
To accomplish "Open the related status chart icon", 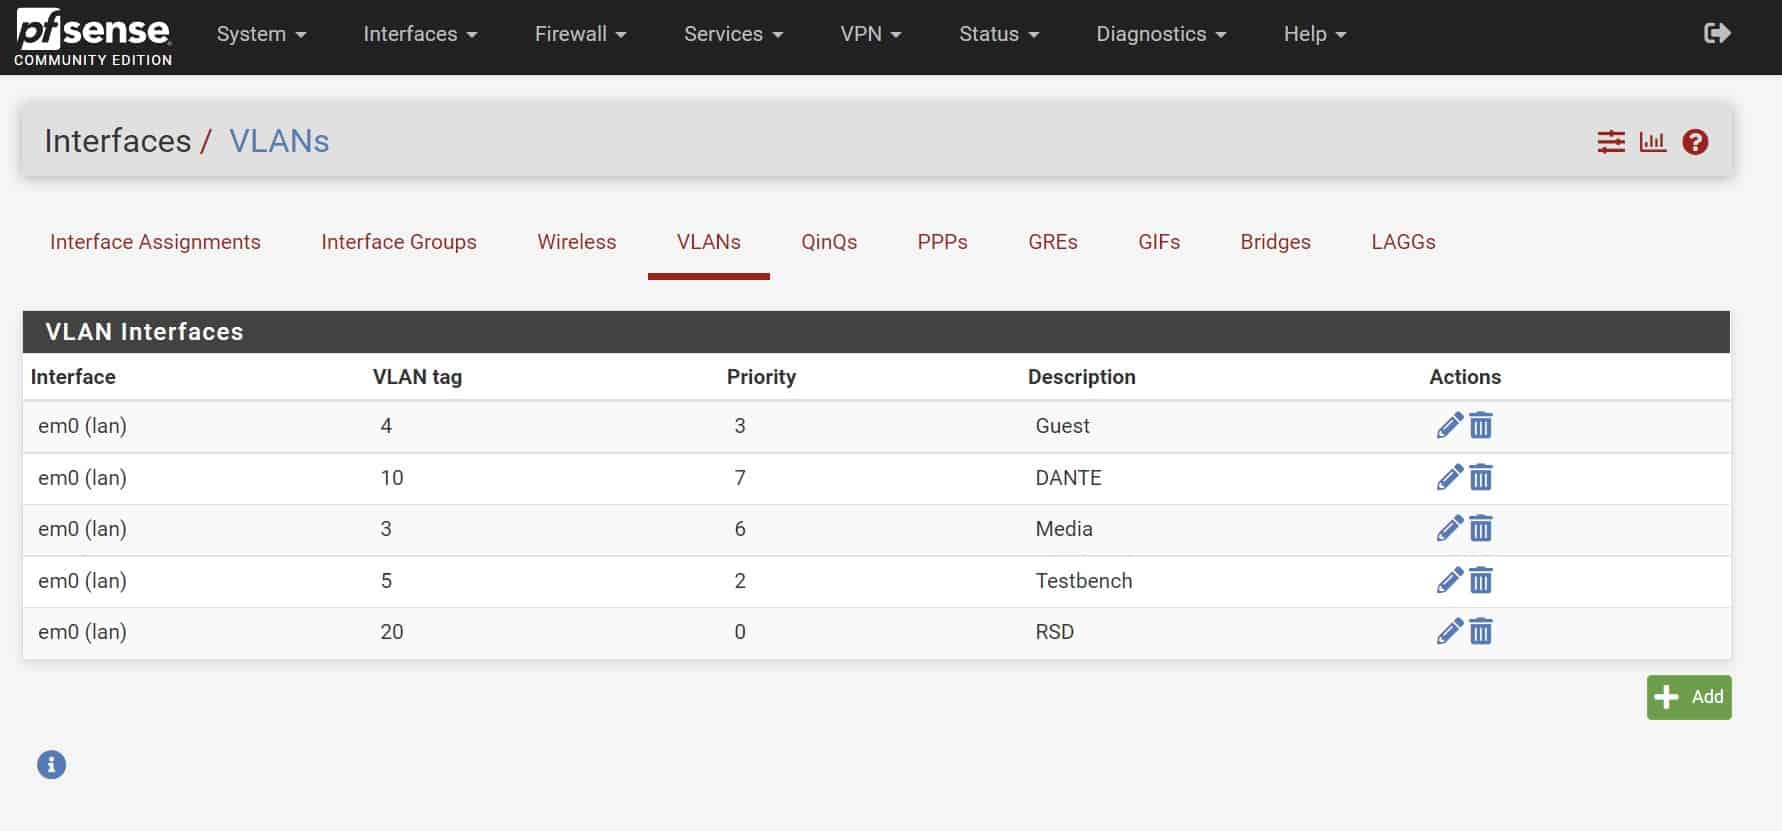I will pos(1653,142).
